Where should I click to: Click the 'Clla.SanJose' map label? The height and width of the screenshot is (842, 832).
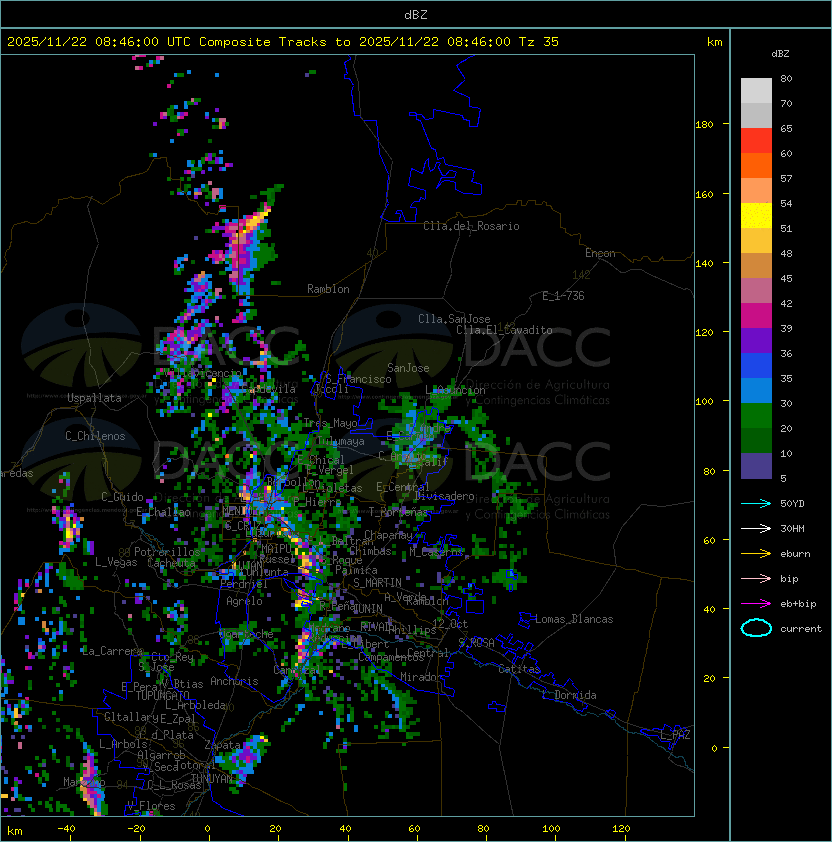(454, 319)
